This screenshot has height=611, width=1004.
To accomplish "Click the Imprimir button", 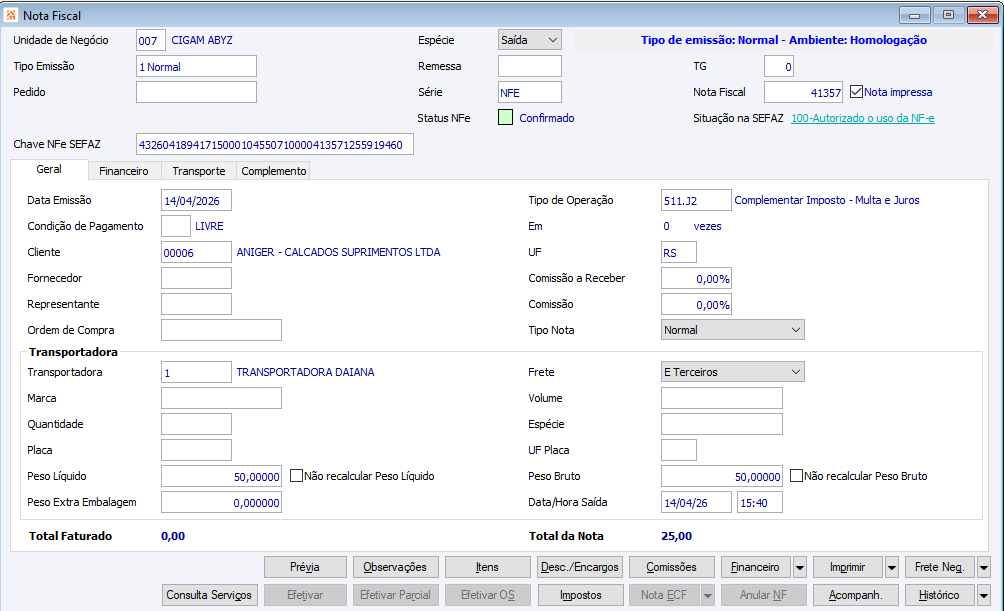I will 848,567.
